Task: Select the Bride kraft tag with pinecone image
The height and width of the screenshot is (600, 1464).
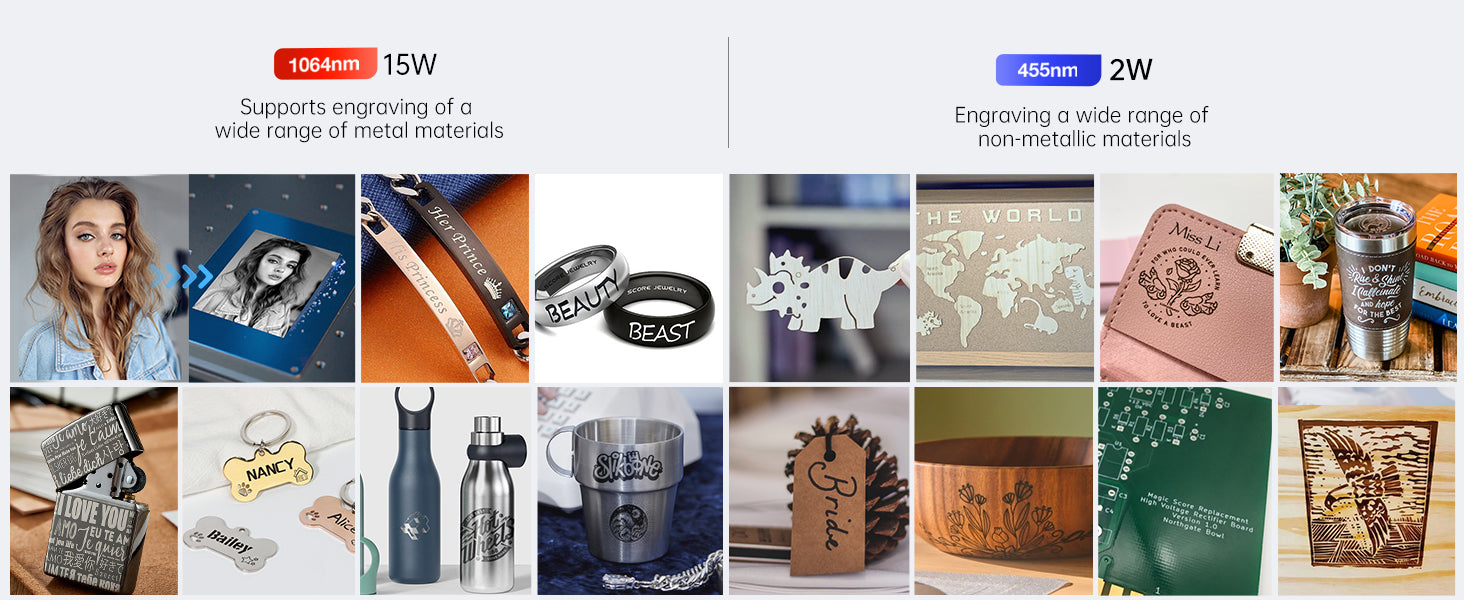Action: pyautogui.click(x=820, y=491)
